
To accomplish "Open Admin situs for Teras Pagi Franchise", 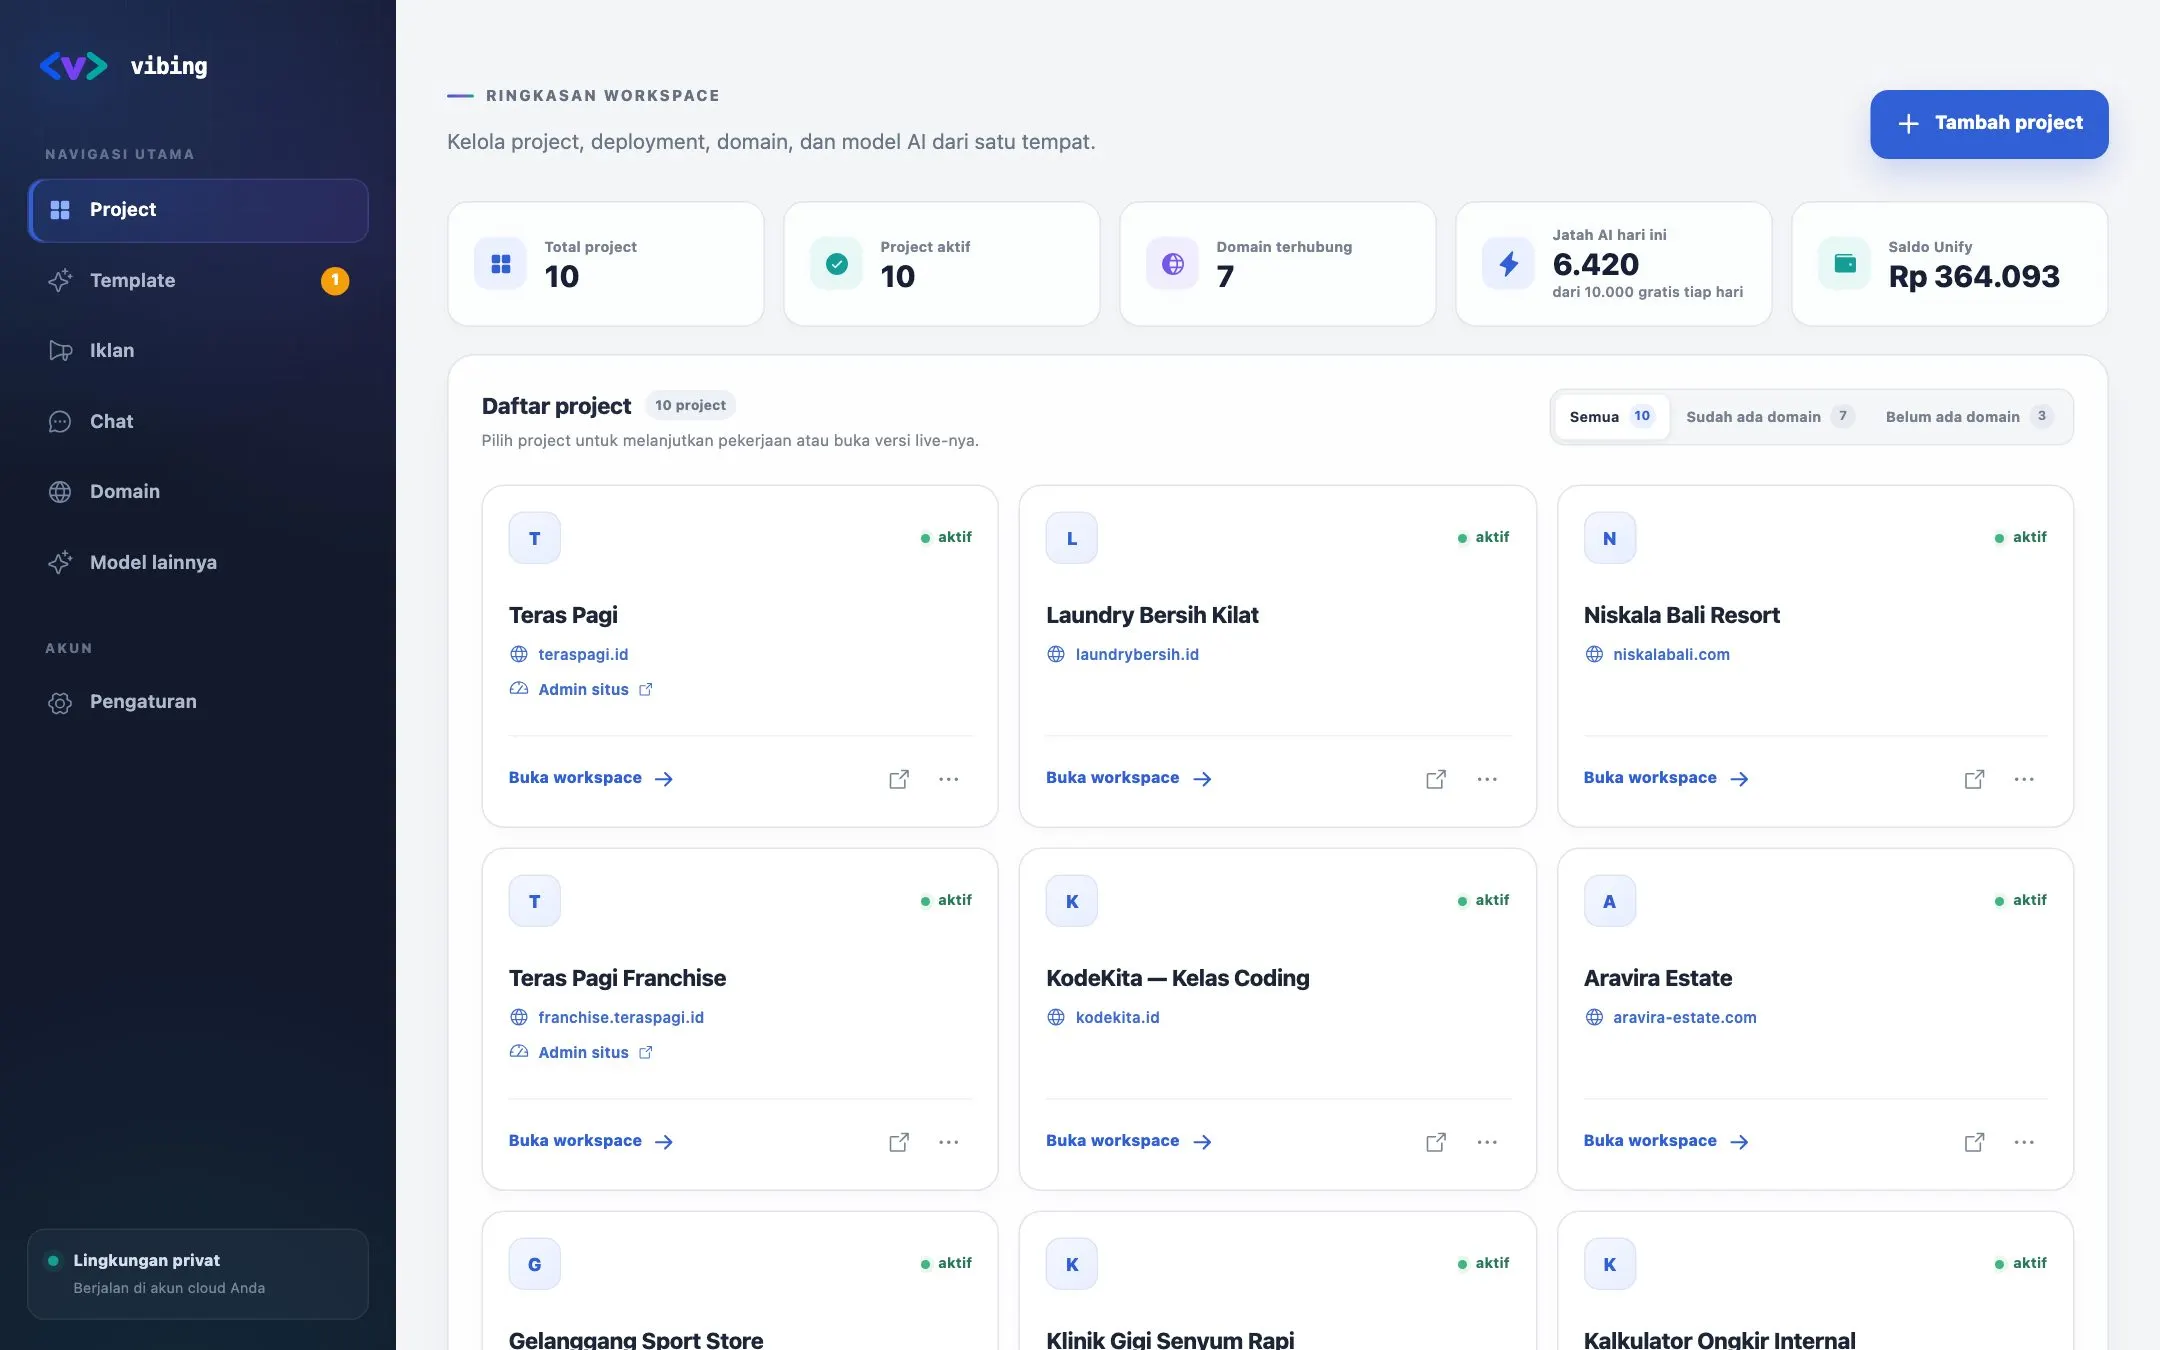I will pyautogui.click(x=584, y=1053).
